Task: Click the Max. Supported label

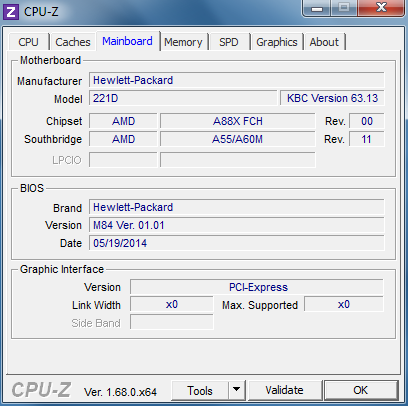Action: click(260, 306)
